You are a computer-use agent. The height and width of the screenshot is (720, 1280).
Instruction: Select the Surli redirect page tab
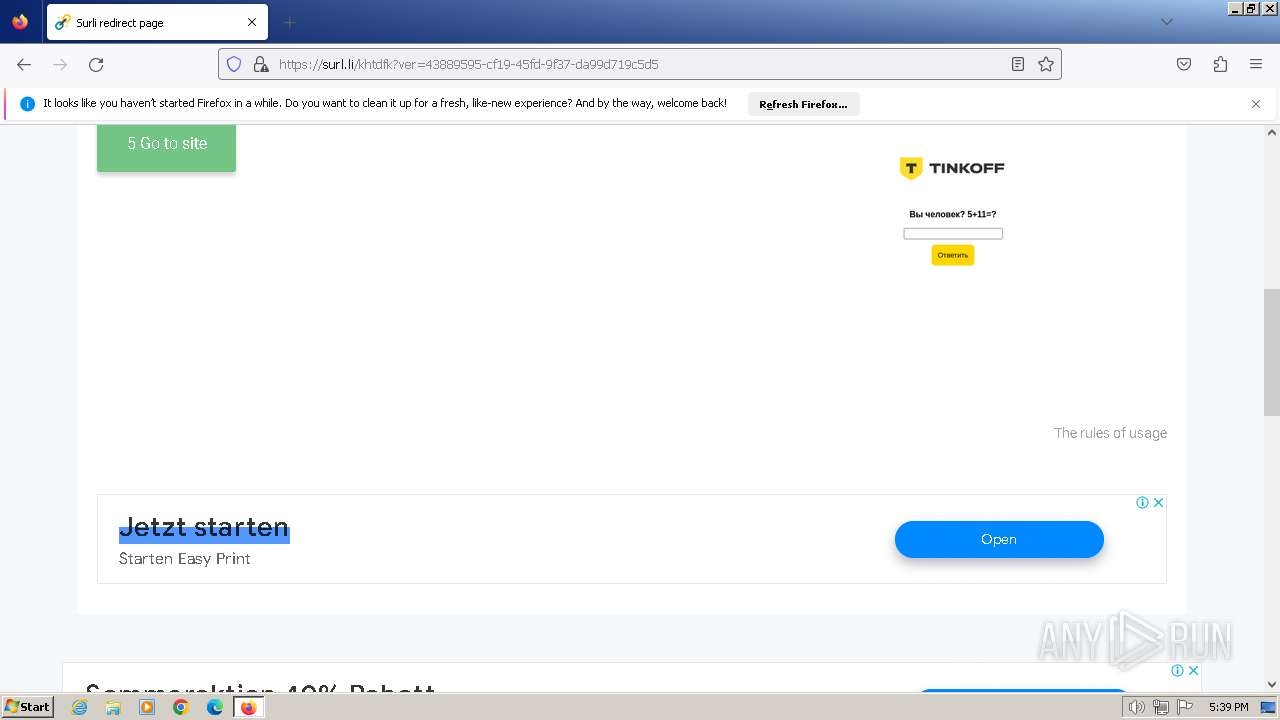pyautogui.click(x=157, y=22)
